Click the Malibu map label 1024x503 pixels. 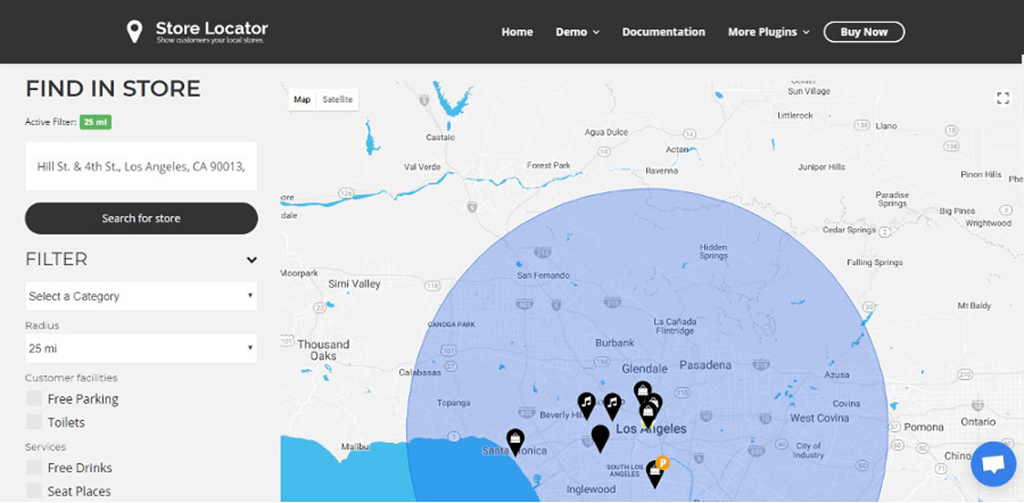click(x=355, y=447)
